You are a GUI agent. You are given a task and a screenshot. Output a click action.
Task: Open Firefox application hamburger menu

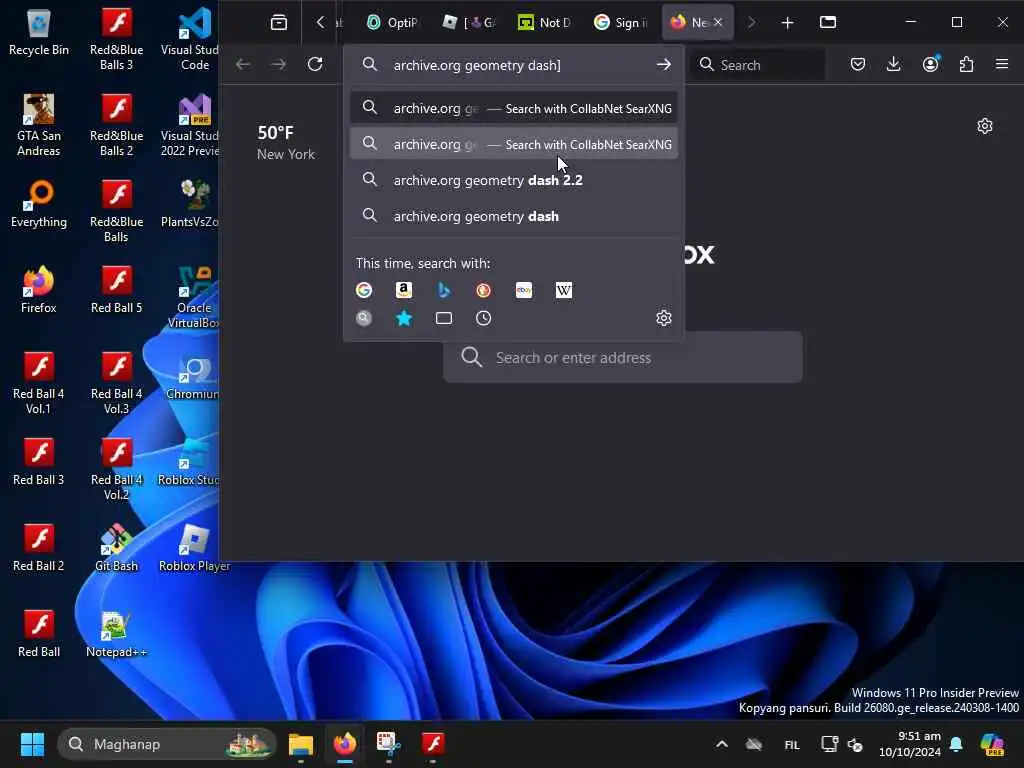click(1002, 64)
